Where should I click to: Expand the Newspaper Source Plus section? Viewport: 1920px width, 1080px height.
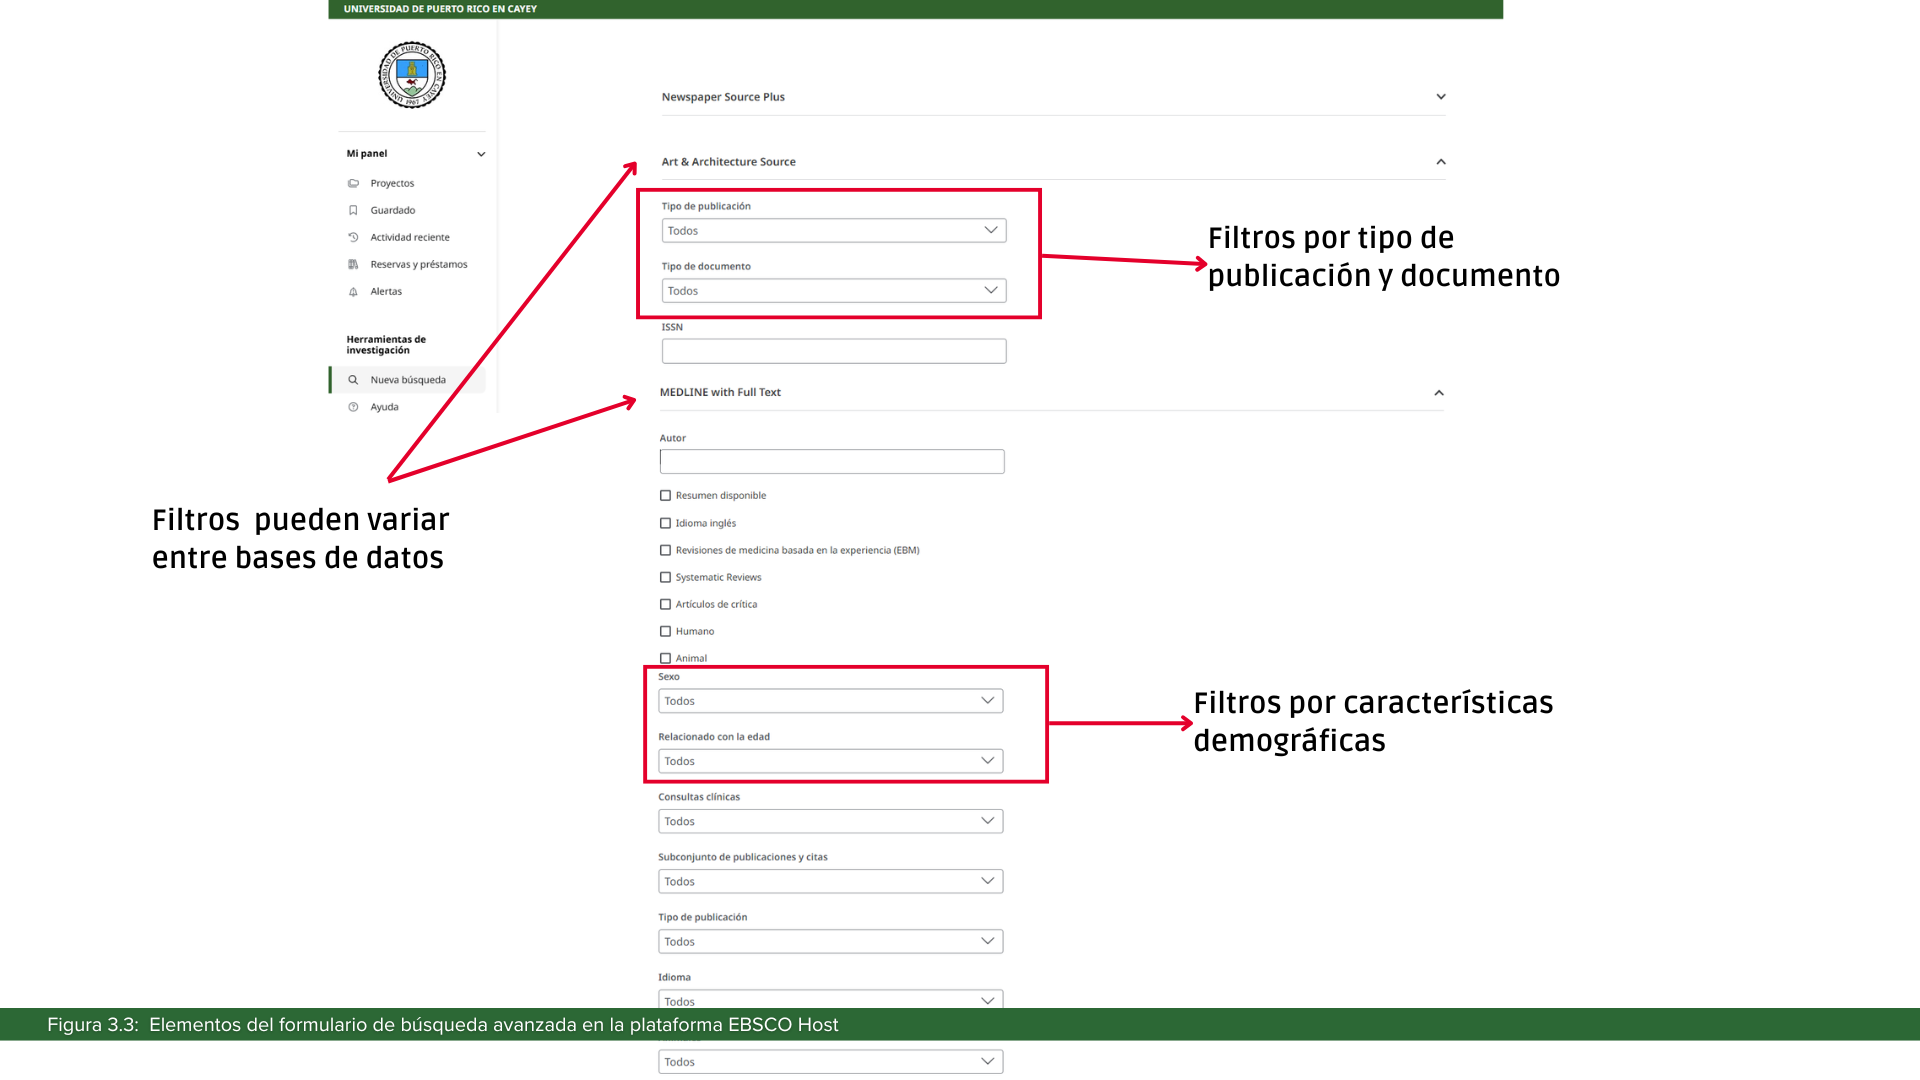(1441, 97)
